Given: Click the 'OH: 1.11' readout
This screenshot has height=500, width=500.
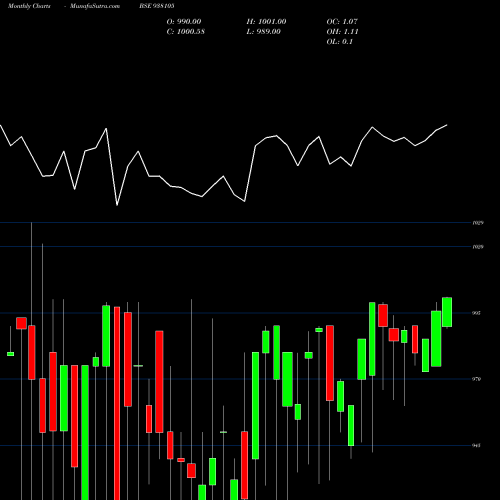Looking at the screenshot, I should (342, 31).
